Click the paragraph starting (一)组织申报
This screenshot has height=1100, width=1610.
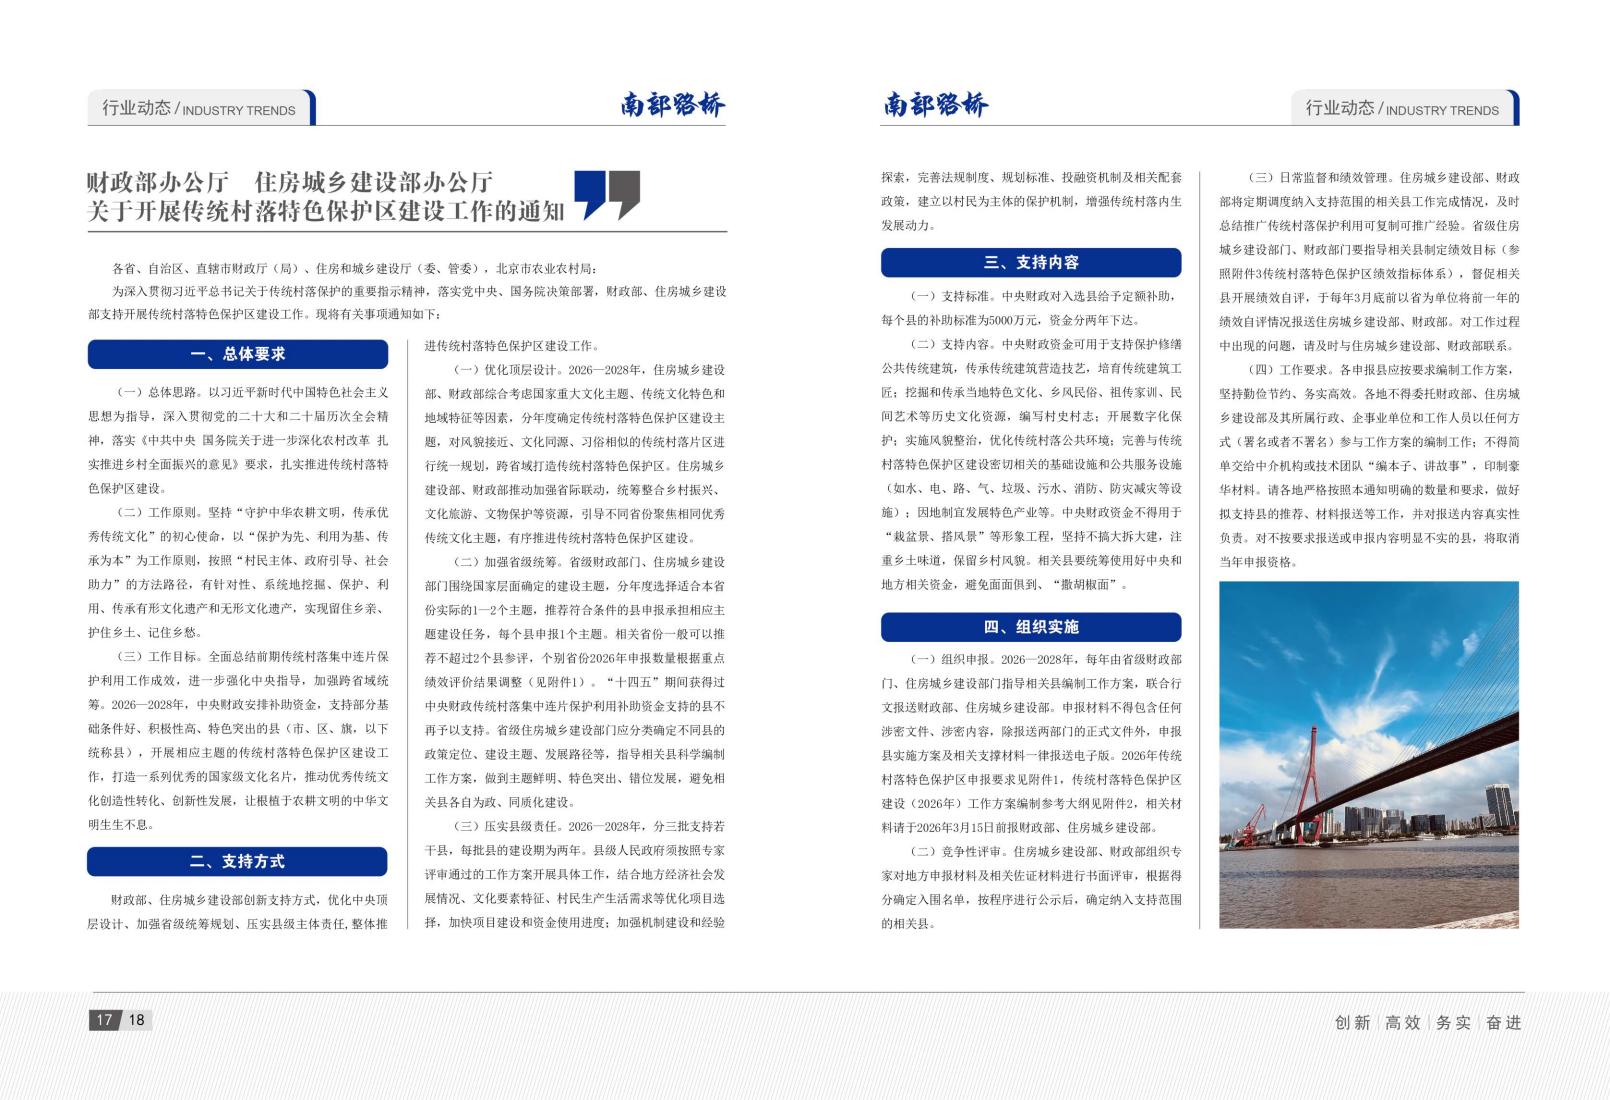(x=1031, y=743)
